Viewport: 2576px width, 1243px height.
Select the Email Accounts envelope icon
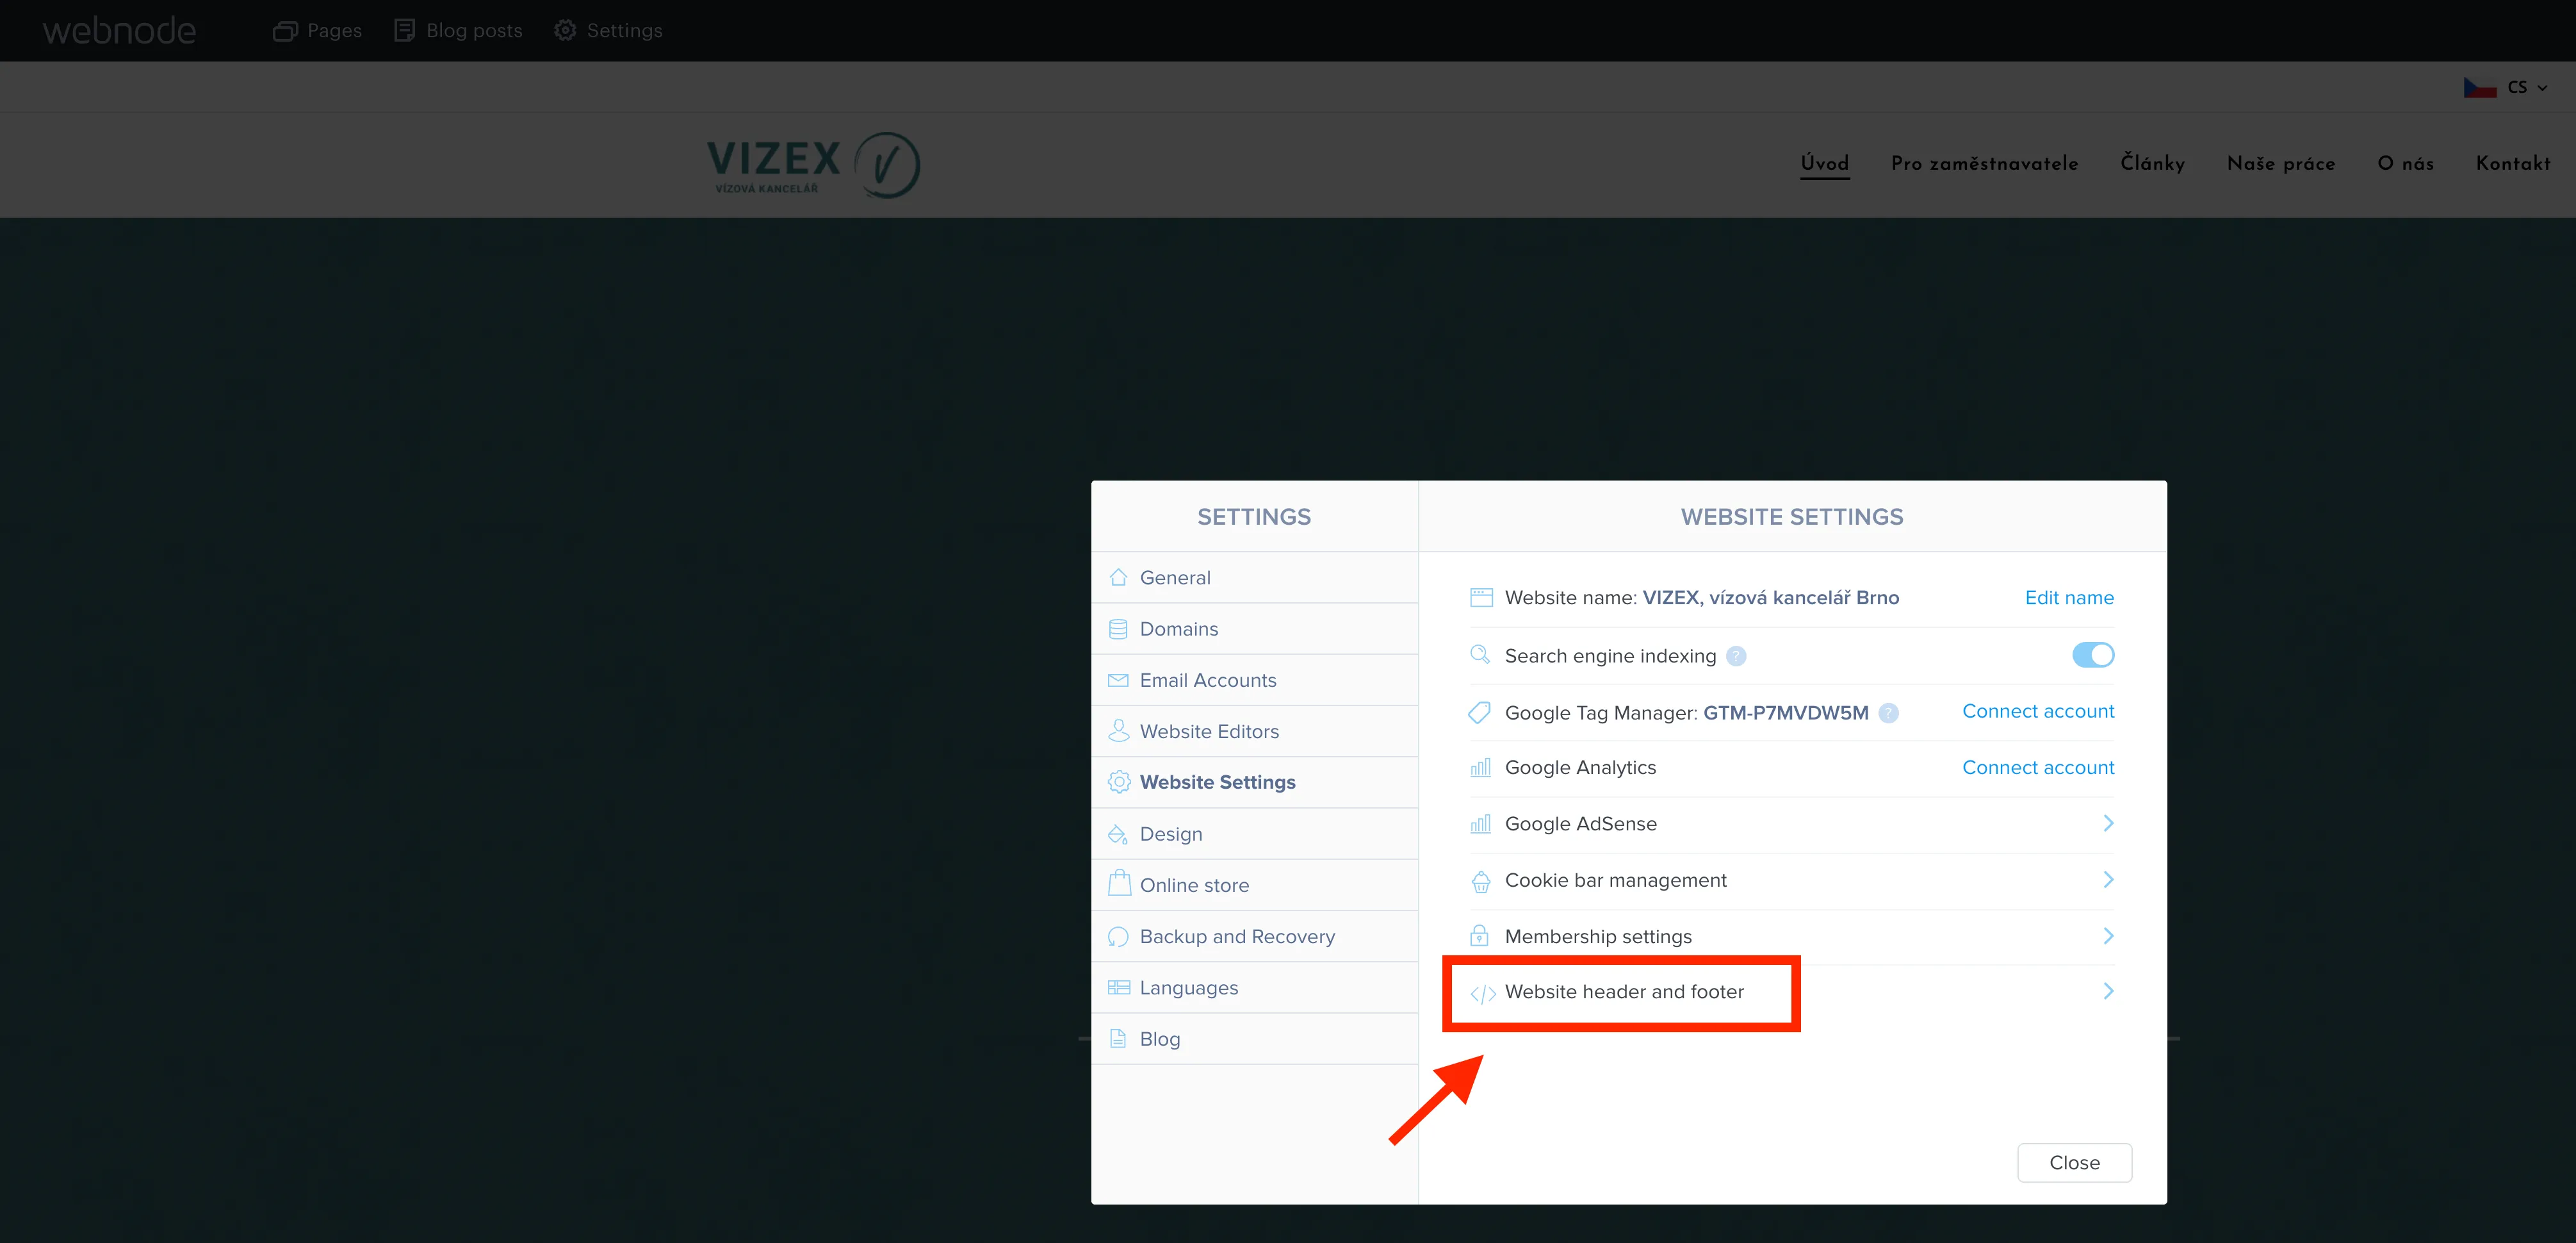pyautogui.click(x=1119, y=679)
